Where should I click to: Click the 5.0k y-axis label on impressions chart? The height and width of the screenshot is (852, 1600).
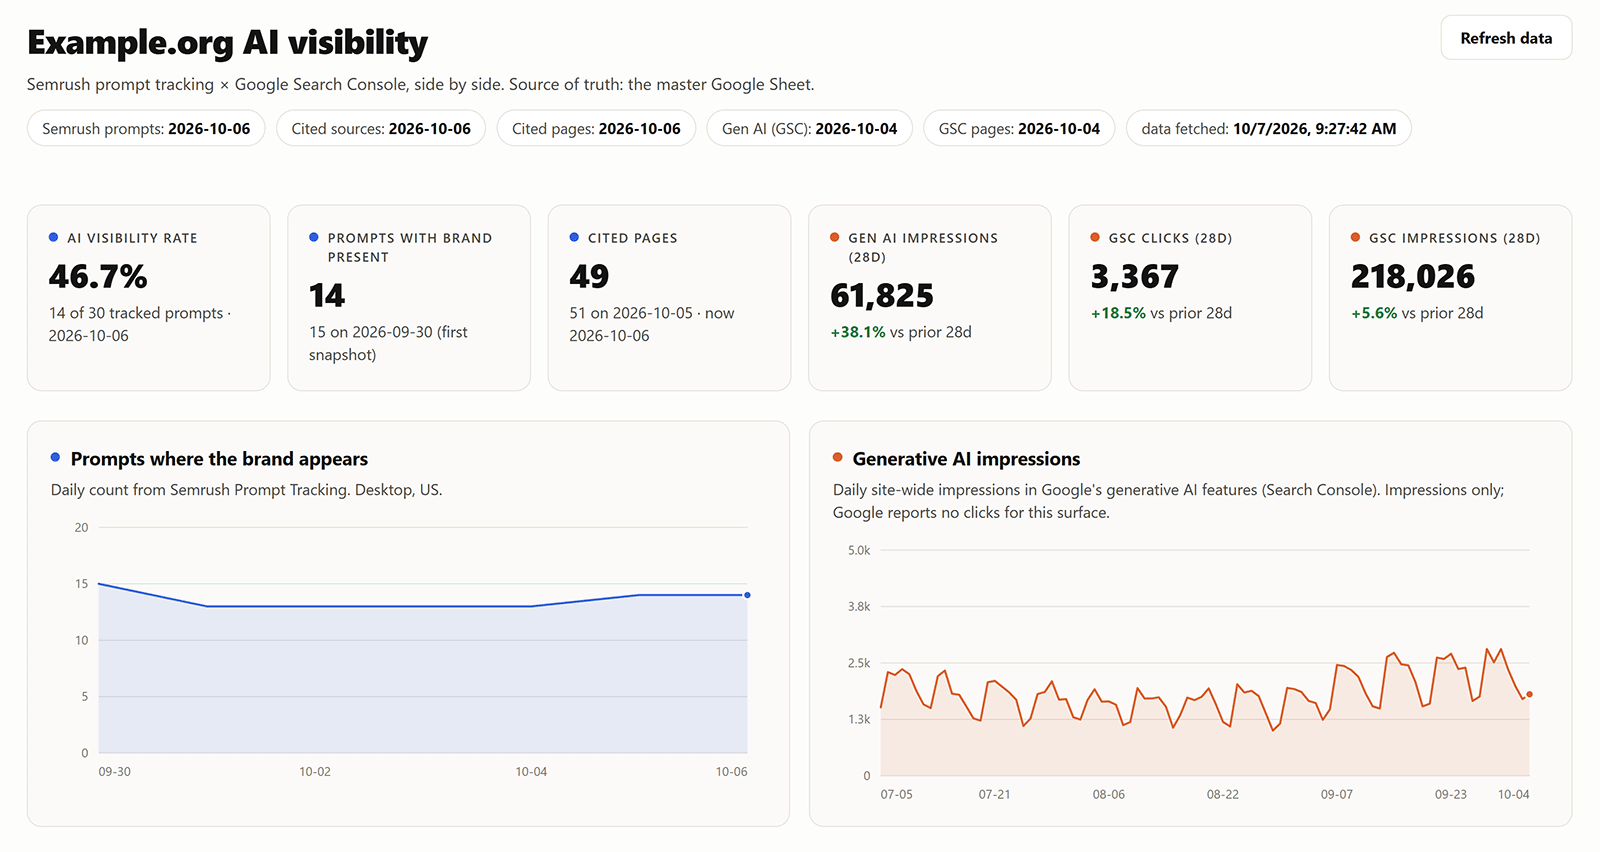coord(859,551)
